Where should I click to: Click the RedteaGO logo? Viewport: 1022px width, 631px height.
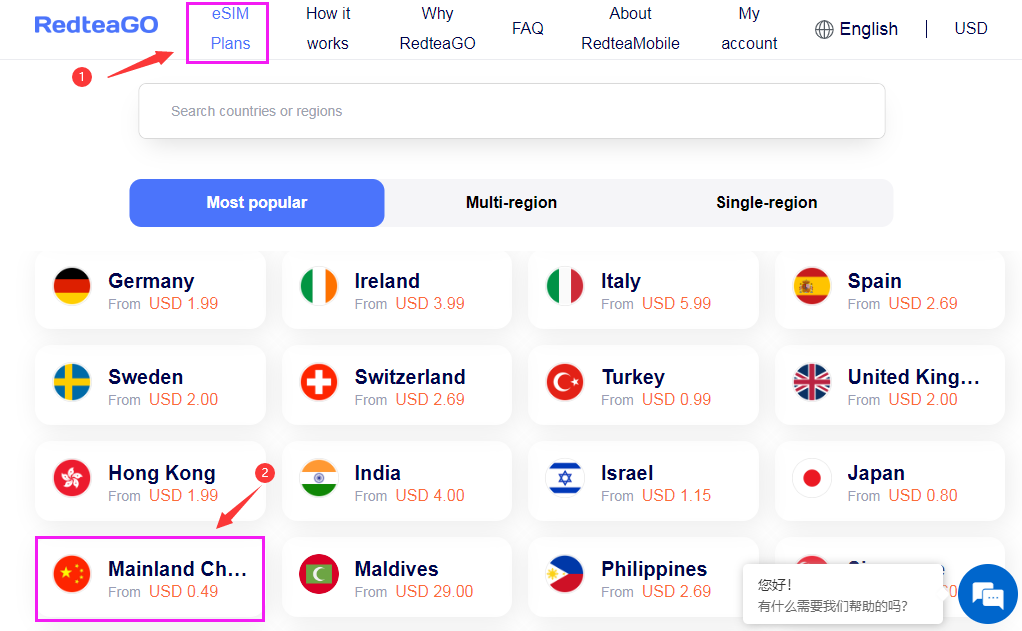[96, 25]
